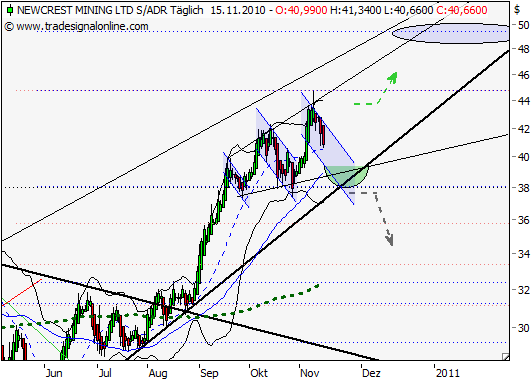Click the www.tradesignalonline.com copyright text
This screenshot has height=380, width=531.
(77, 26)
